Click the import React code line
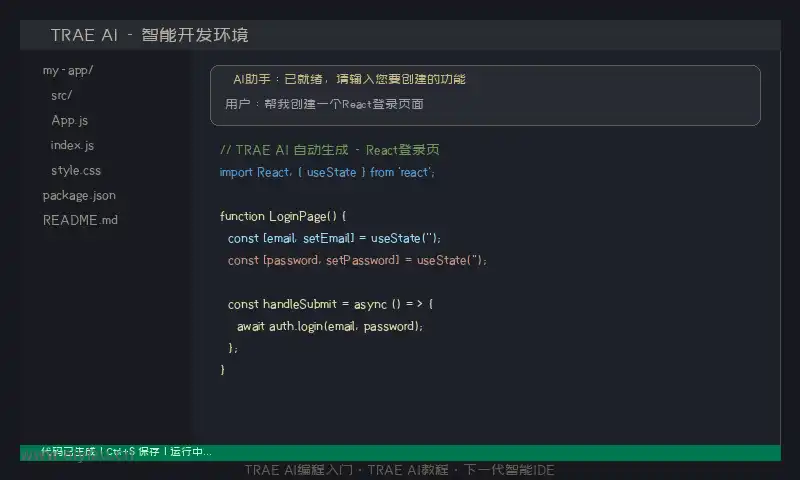This screenshot has height=480, width=800. coord(327,172)
